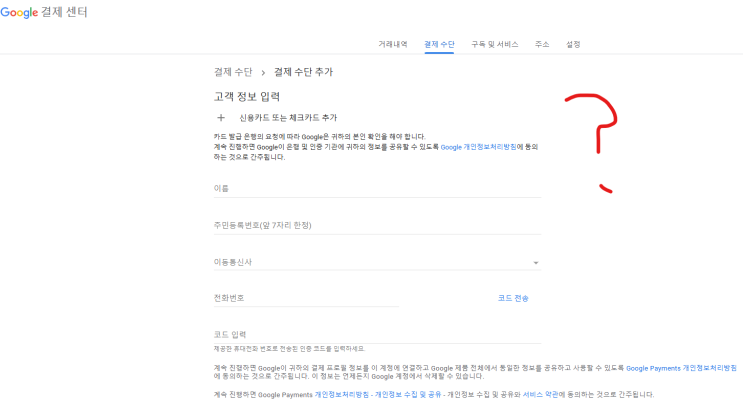Click the 결제 수단 breadcrumb link

pos(233,72)
